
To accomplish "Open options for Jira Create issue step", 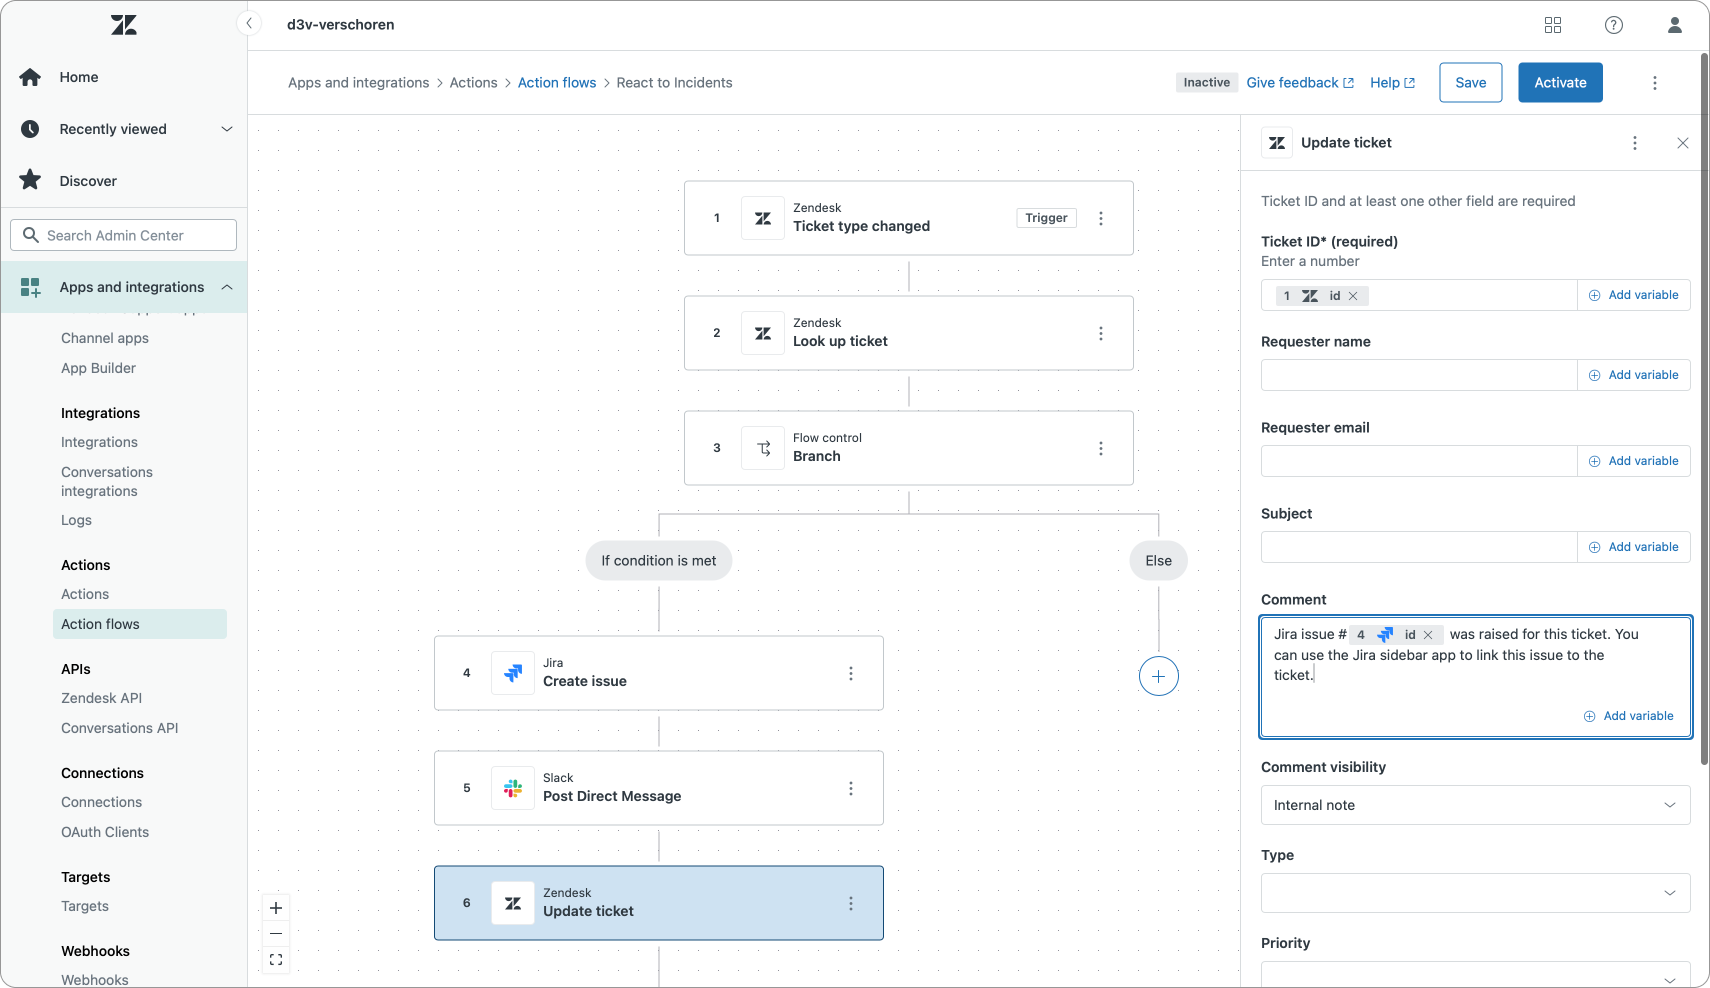I will [851, 673].
